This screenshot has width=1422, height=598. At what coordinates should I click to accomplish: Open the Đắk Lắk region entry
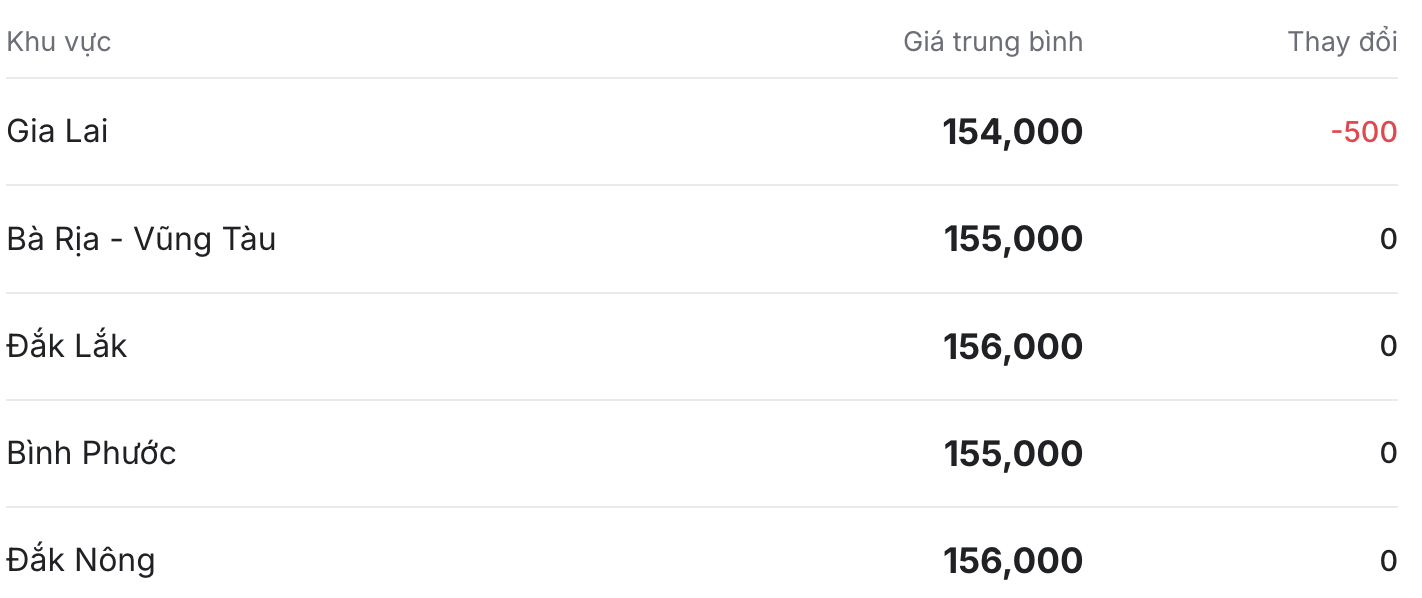coord(67,346)
